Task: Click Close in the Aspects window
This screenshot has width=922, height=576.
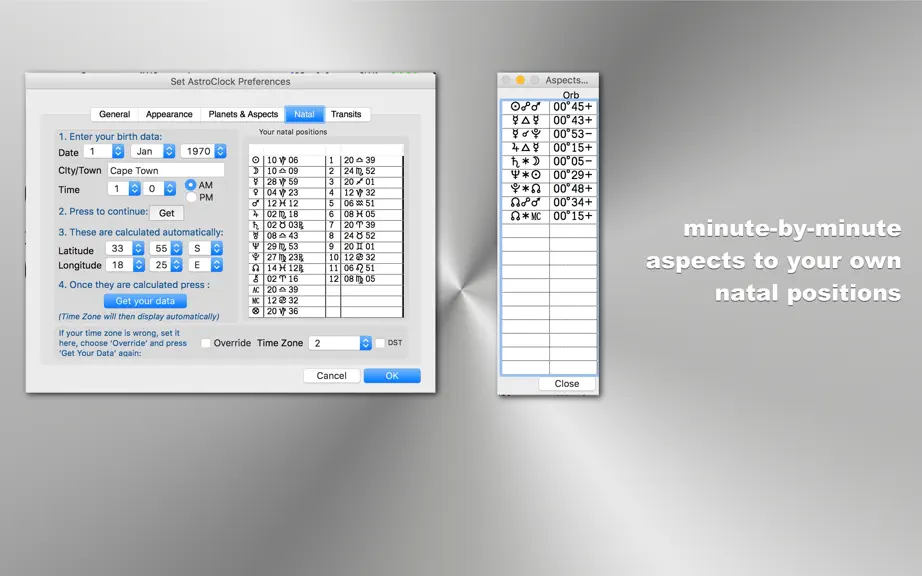Action: tap(567, 383)
